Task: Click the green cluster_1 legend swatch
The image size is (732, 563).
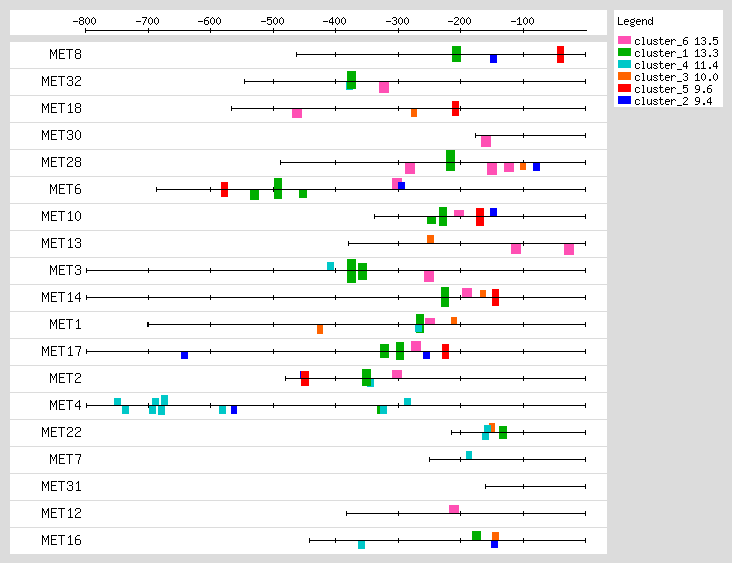Action: tap(624, 53)
